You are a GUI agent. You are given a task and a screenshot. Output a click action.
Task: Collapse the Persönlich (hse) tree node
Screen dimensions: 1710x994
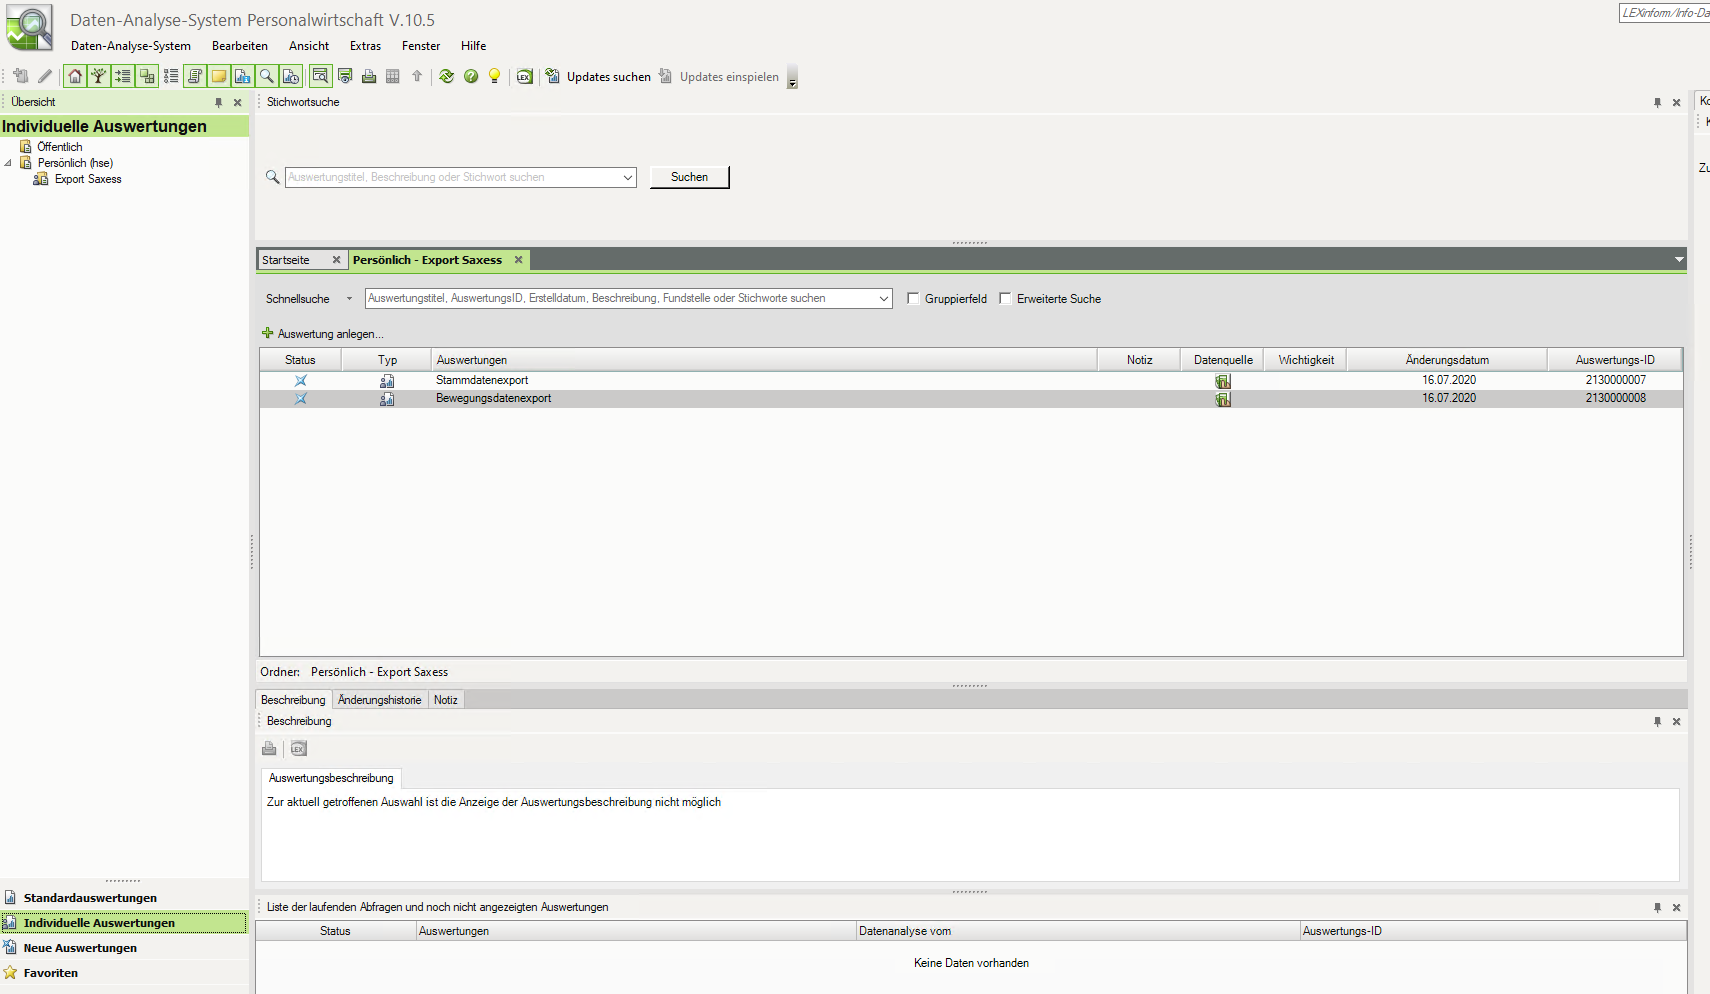[x=9, y=163]
